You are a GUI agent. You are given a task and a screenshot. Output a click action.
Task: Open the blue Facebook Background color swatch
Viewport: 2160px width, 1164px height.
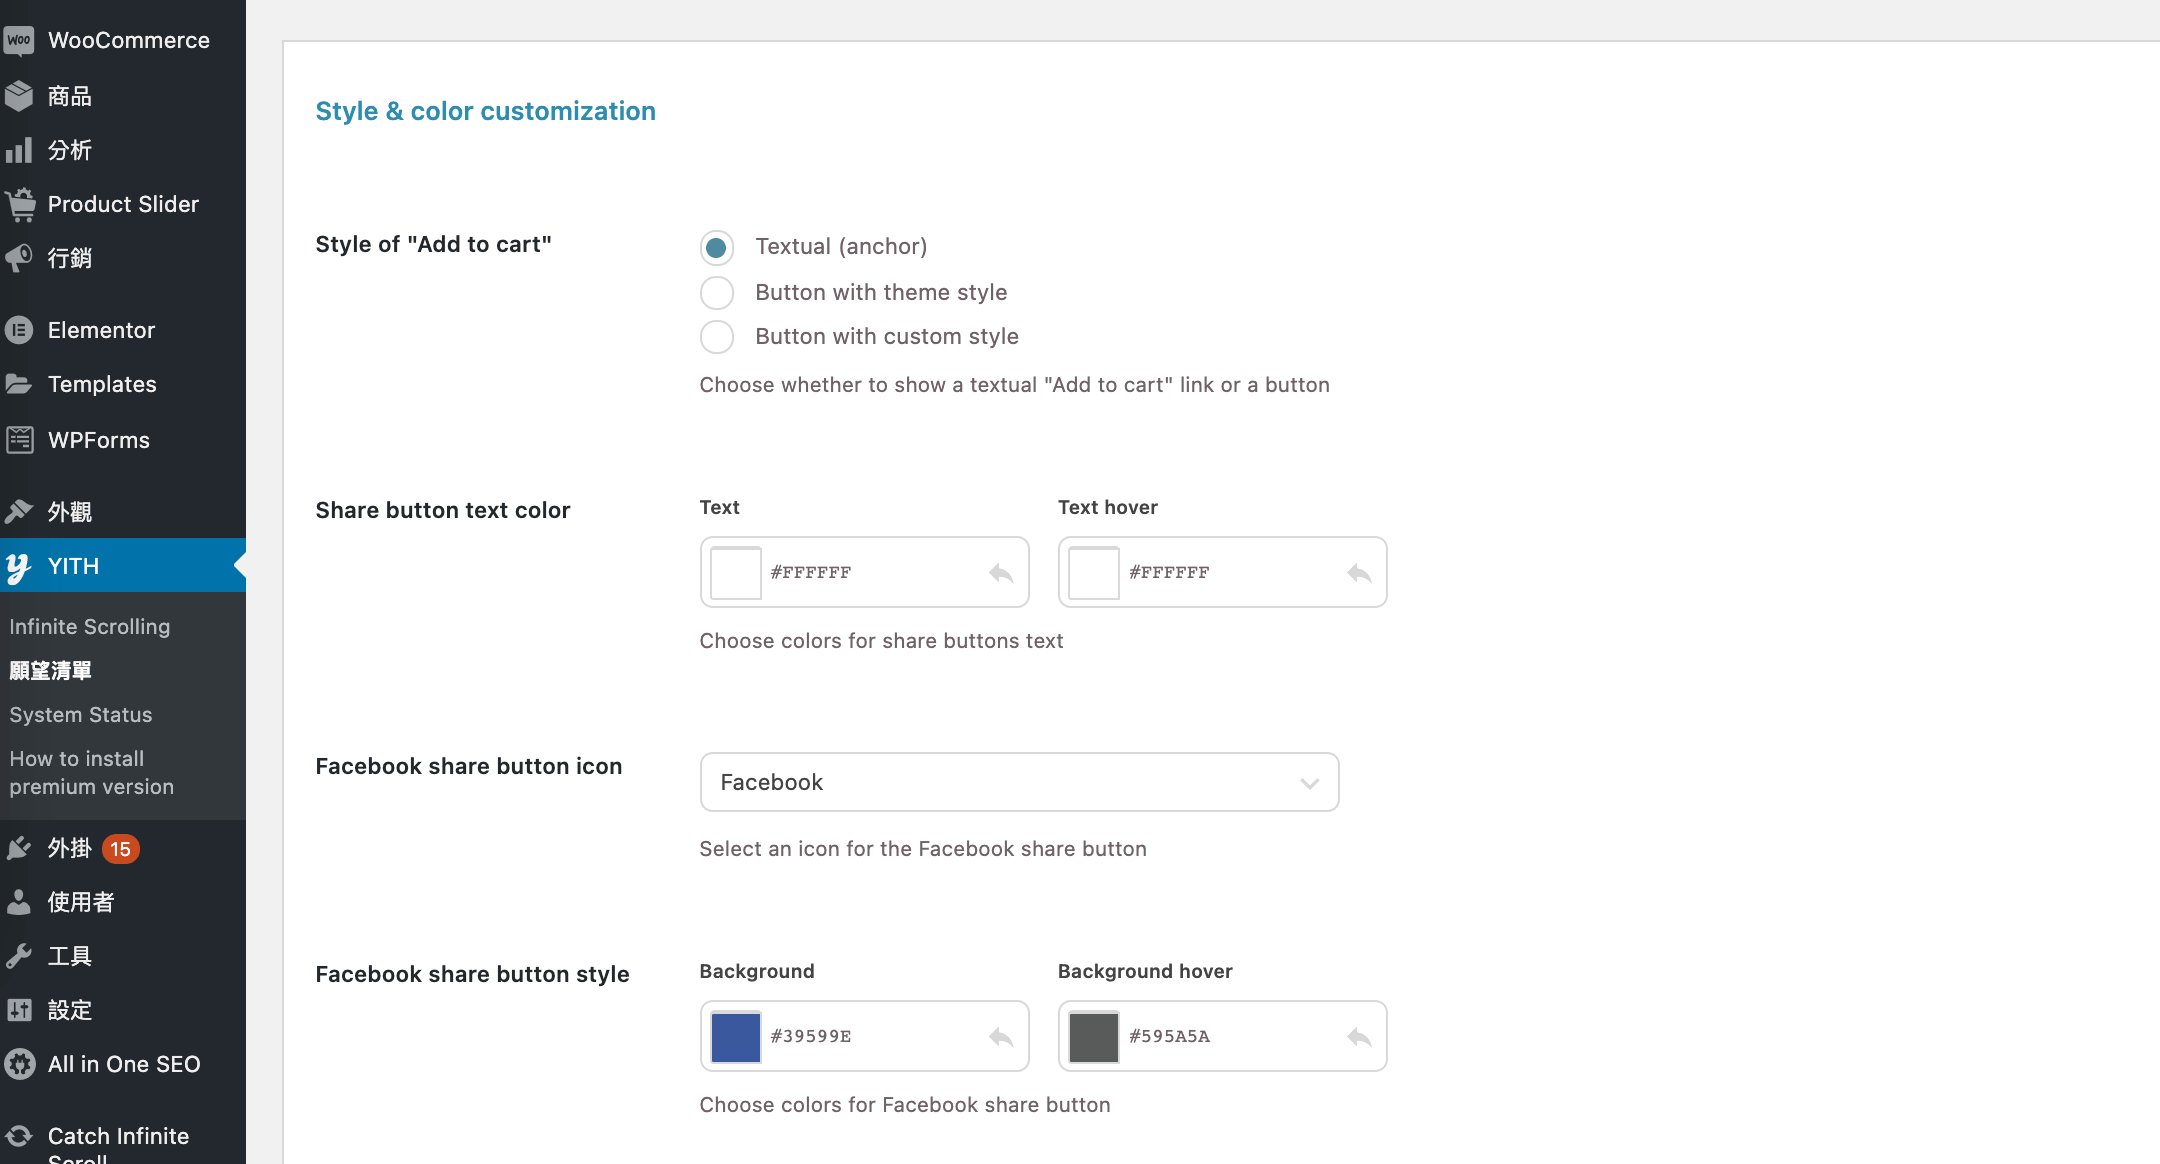(736, 1037)
